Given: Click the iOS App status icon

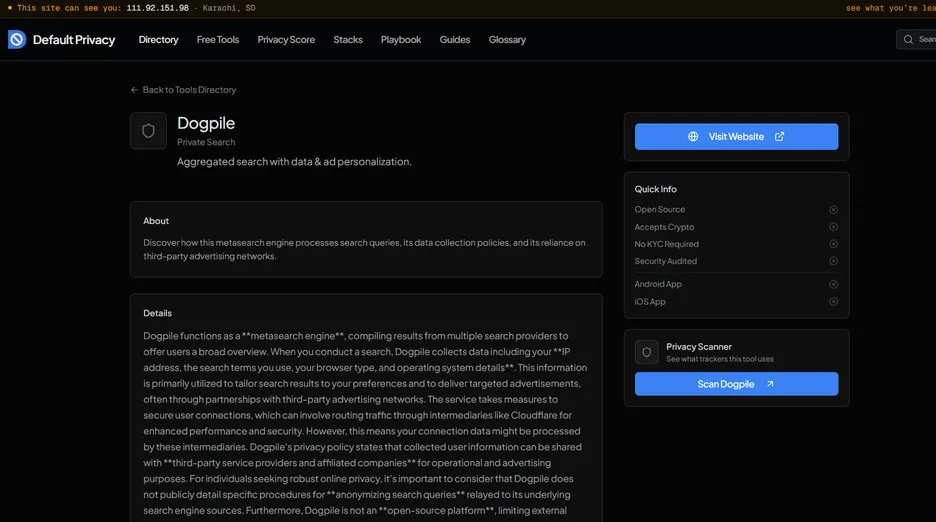Looking at the screenshot, I should point(833,302).
